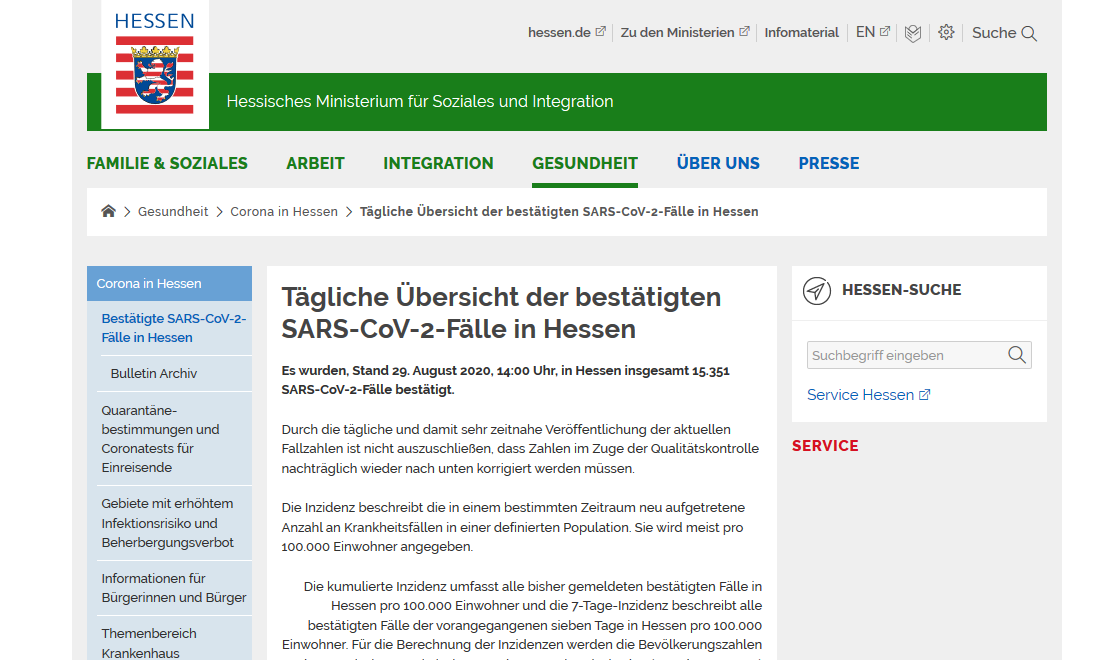1093x660 pixels.
Task: Go to Corona in Hessen breadcrumb
Action: [x=284, y=211]
